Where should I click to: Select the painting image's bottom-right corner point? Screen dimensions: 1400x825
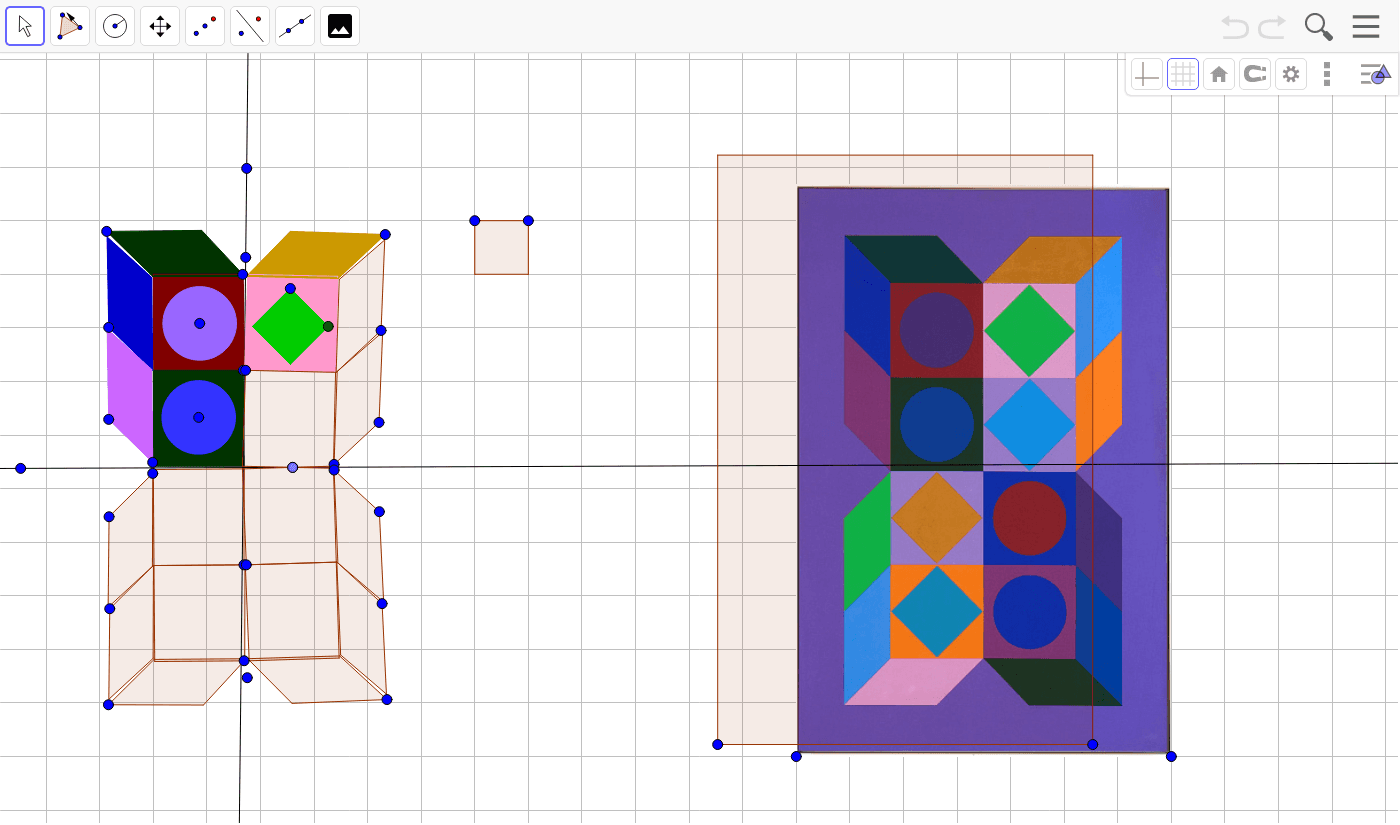(1171, 756)
